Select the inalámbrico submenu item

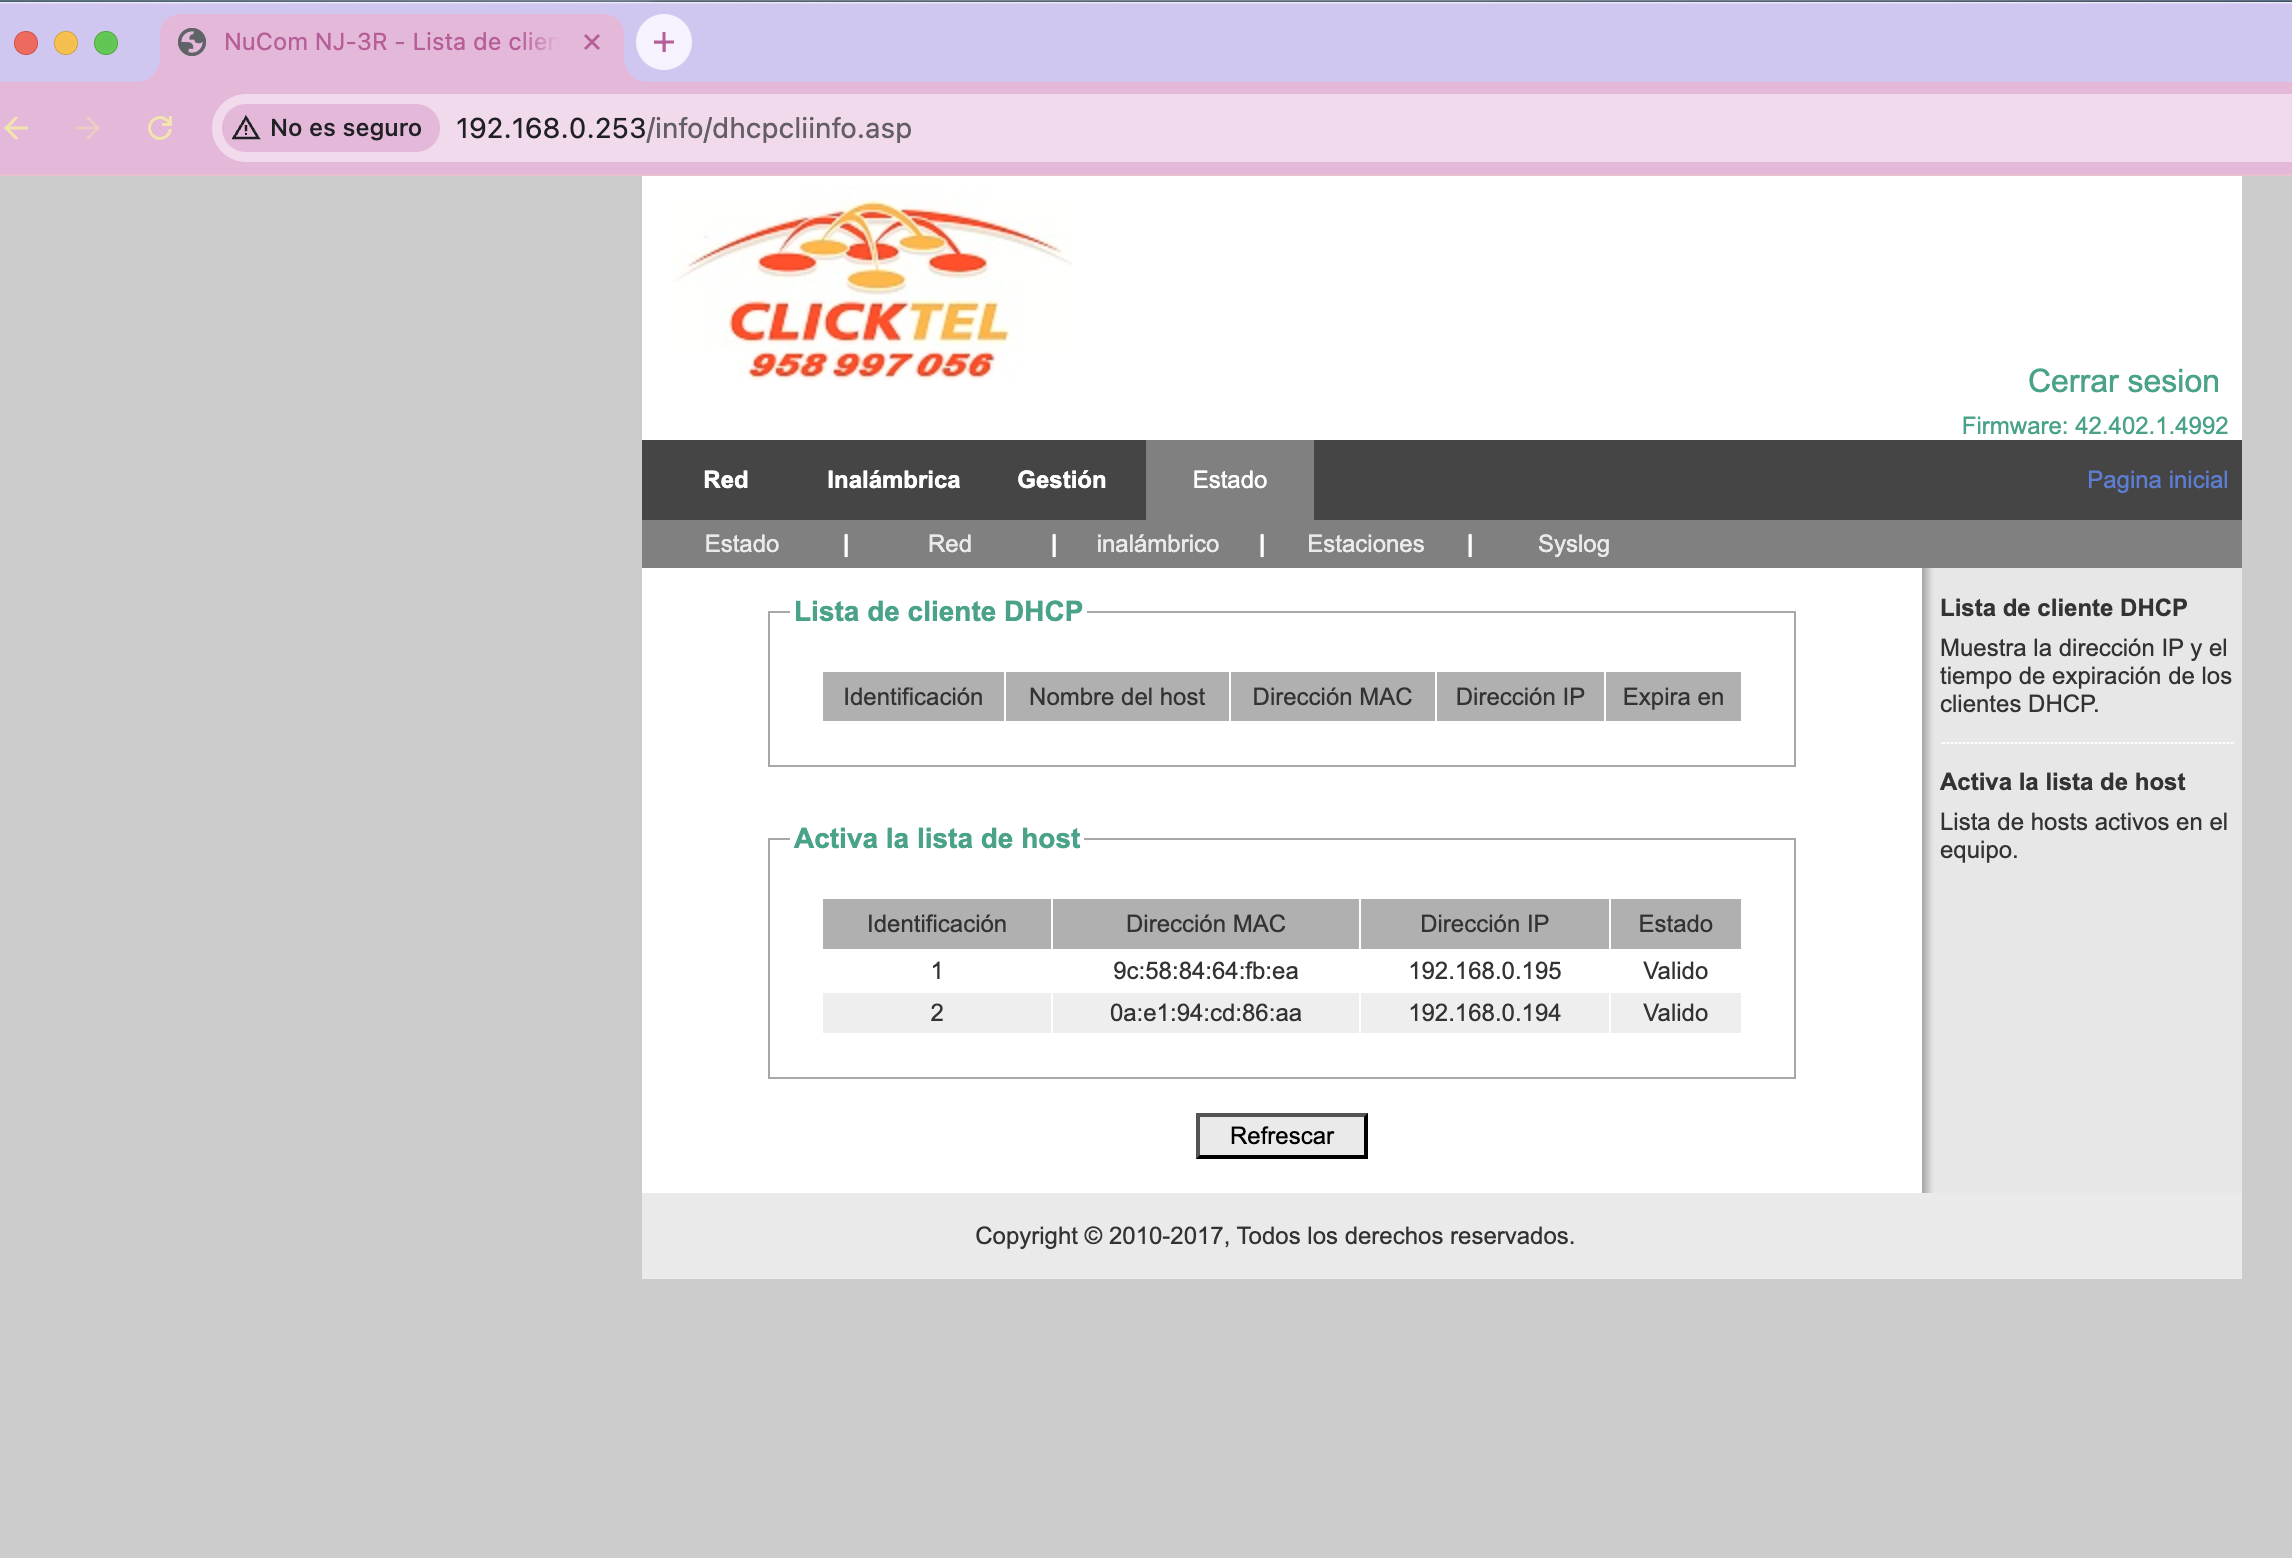click(1158, 544)
